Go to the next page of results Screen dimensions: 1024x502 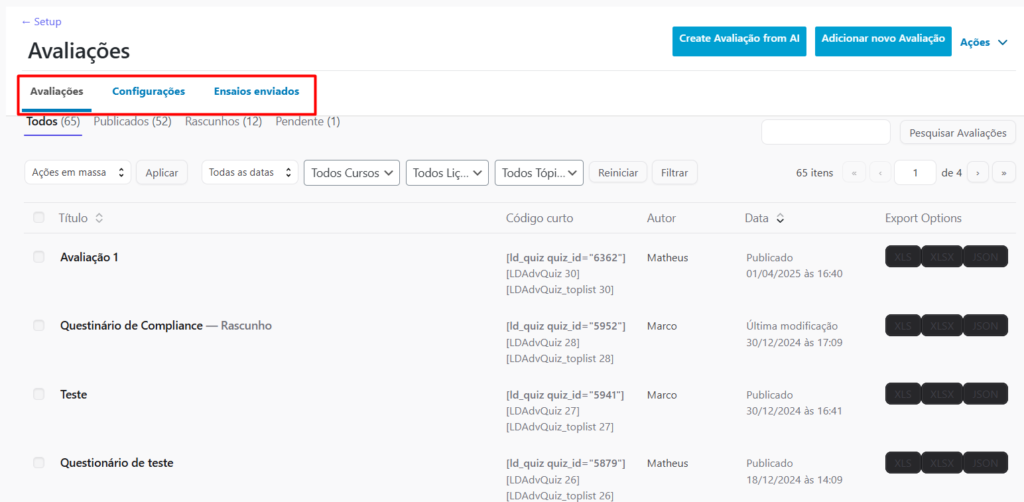tap(979, 172)
